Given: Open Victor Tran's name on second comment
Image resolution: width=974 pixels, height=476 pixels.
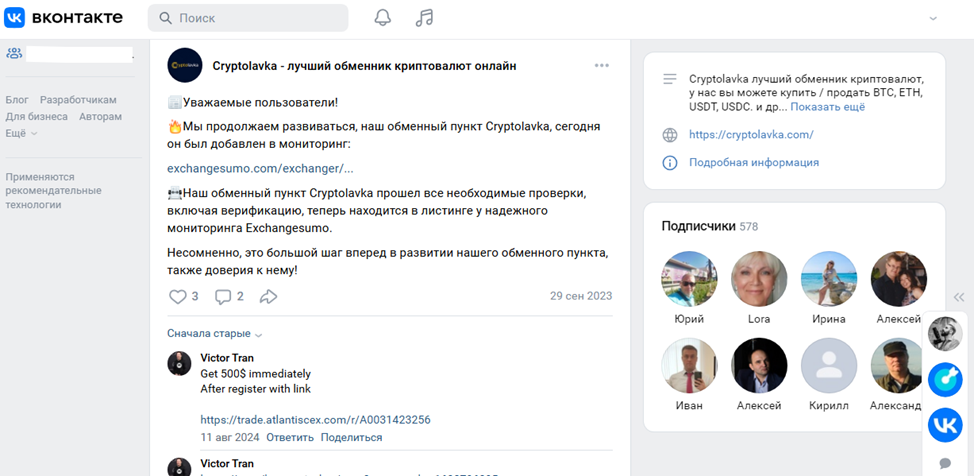Looking at the screenshot, I should 227,464.
